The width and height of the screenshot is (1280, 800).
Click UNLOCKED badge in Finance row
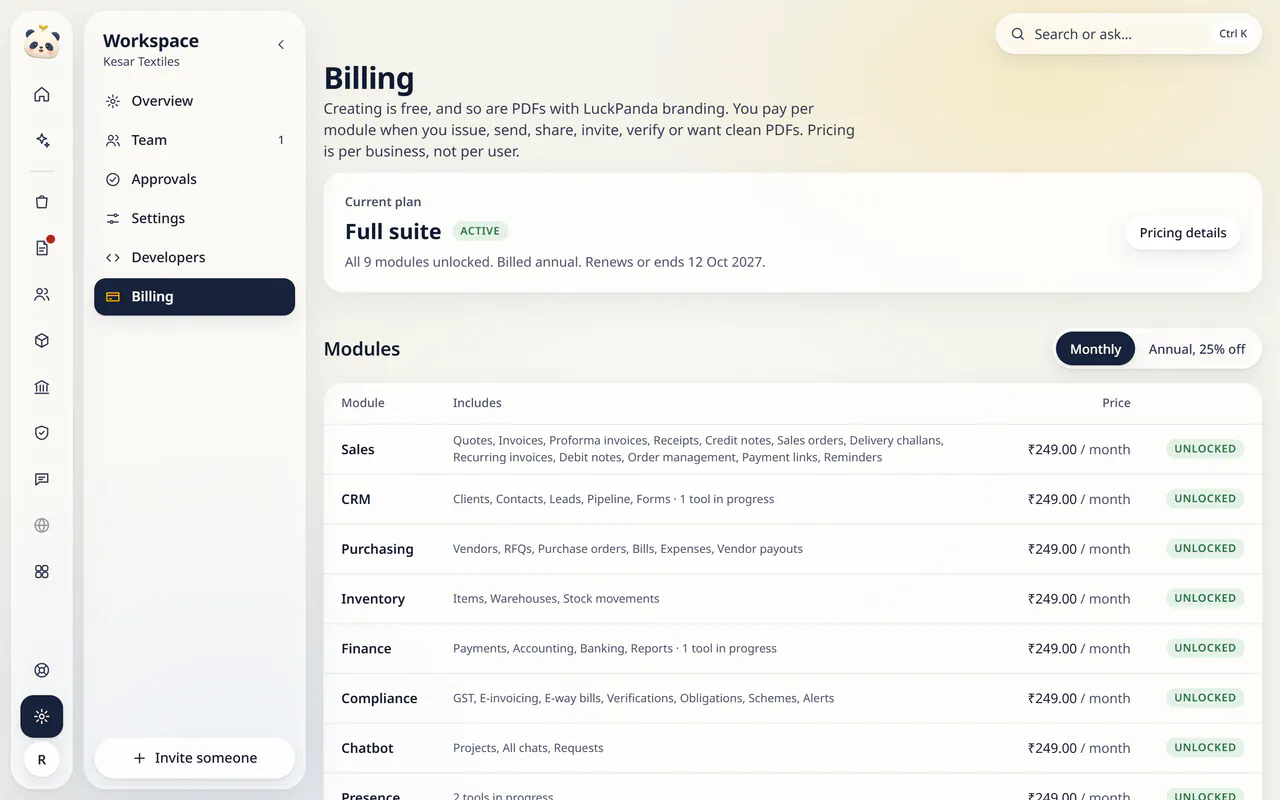1205,648
